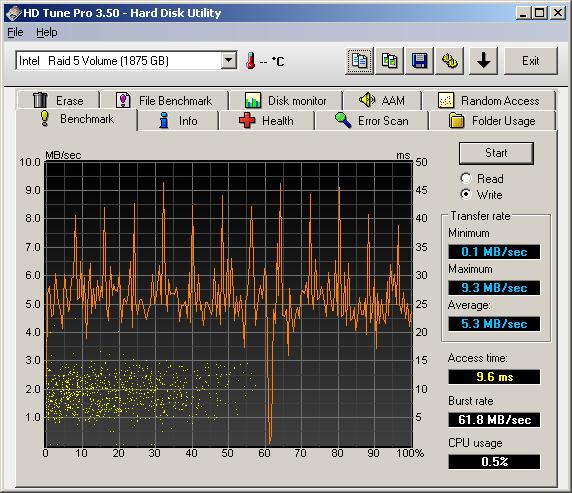Select the Read radio button

tap(466, 178)
